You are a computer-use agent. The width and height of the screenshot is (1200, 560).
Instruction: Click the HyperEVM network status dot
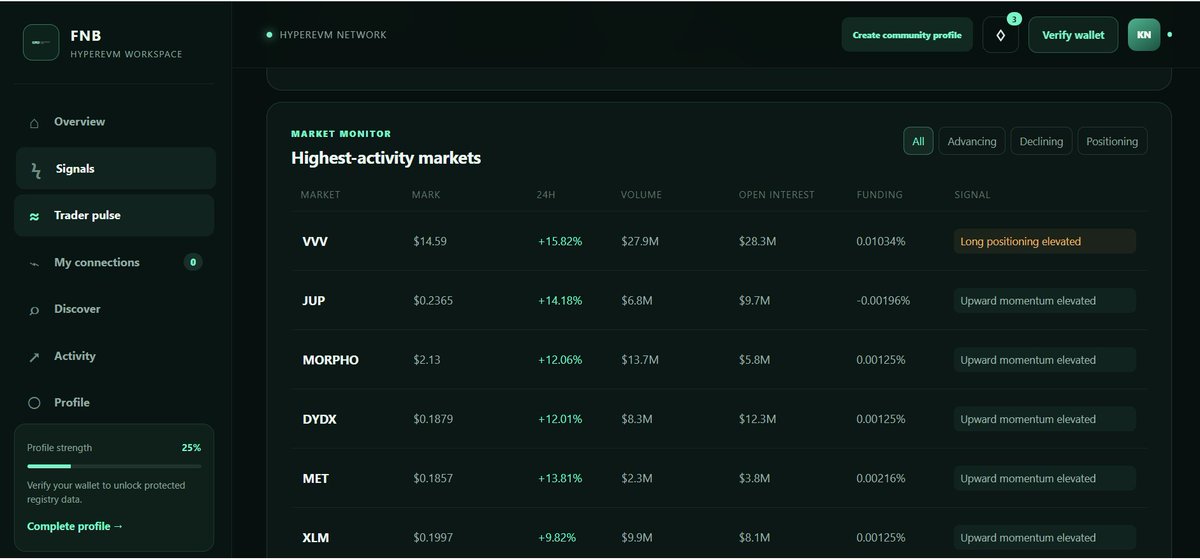click(269, 35)
